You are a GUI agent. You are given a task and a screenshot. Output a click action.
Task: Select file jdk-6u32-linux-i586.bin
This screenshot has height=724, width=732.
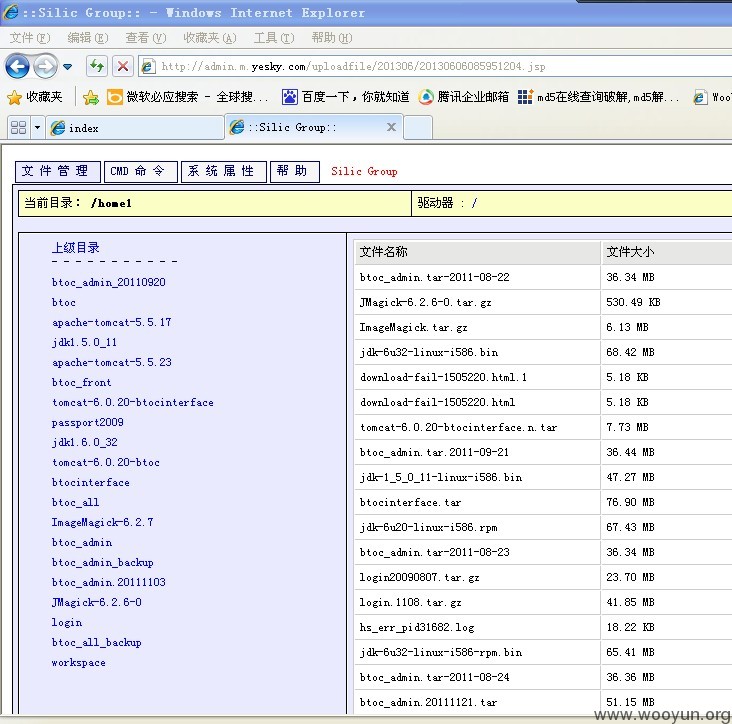coord(429,352)
